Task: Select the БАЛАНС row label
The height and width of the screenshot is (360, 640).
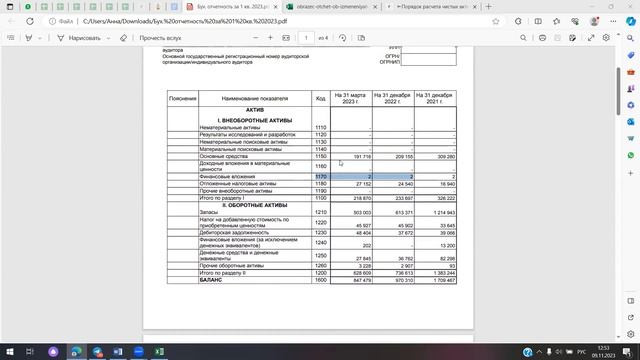Action: coord(211,280)
